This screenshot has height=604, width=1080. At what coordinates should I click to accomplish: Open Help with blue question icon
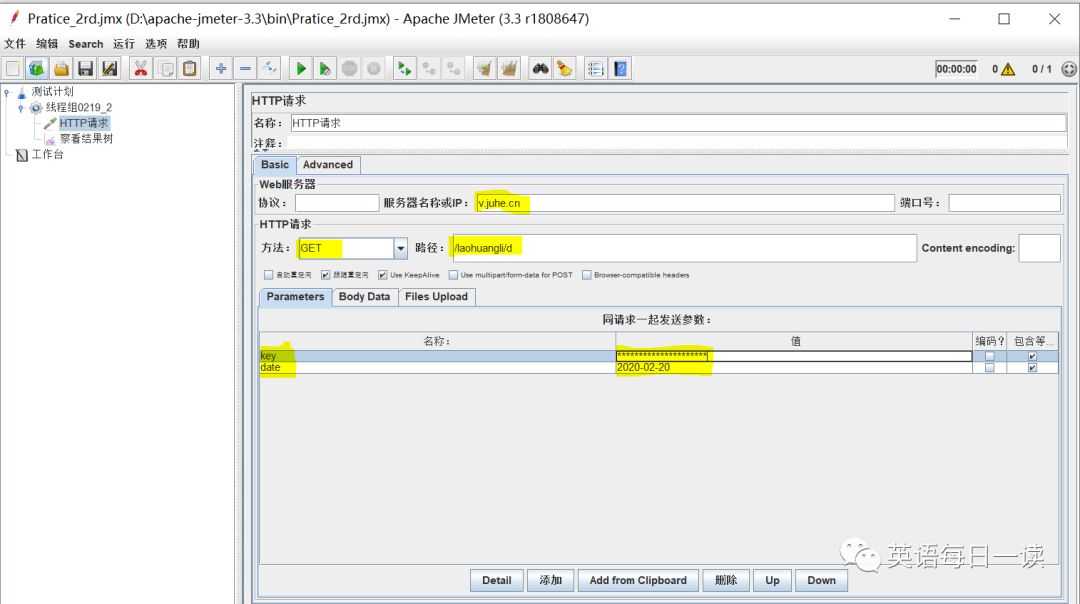point(621,68)
